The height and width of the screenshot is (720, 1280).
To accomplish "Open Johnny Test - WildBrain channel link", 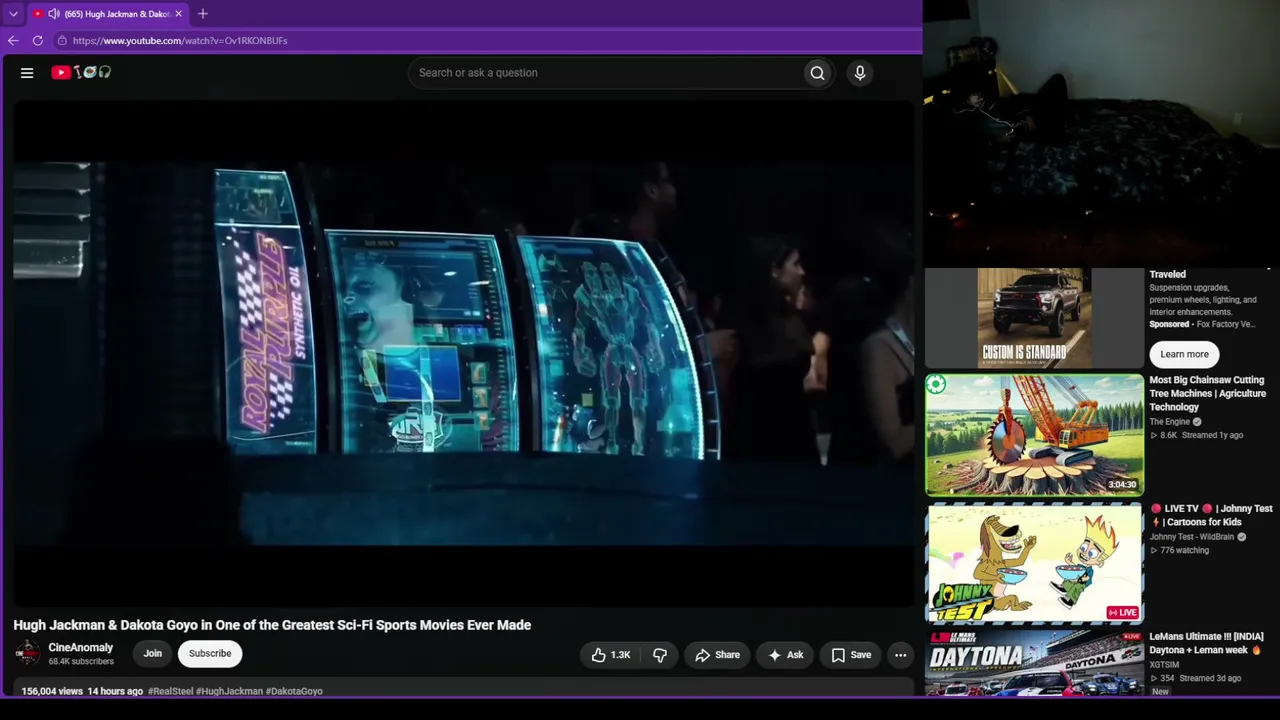I will [1192, 537].
